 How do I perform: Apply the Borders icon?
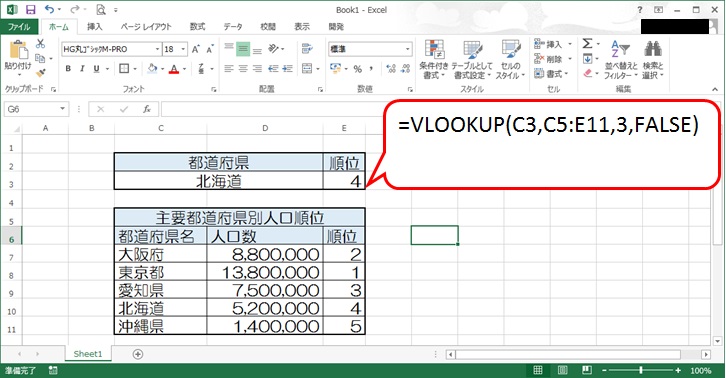click(124, 69)
